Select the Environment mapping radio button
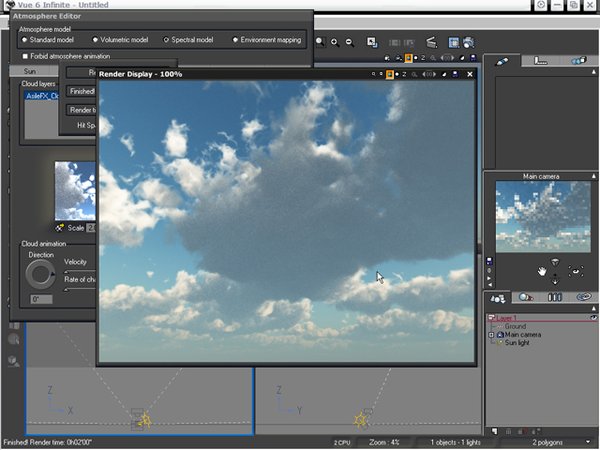 pos(236,40)
